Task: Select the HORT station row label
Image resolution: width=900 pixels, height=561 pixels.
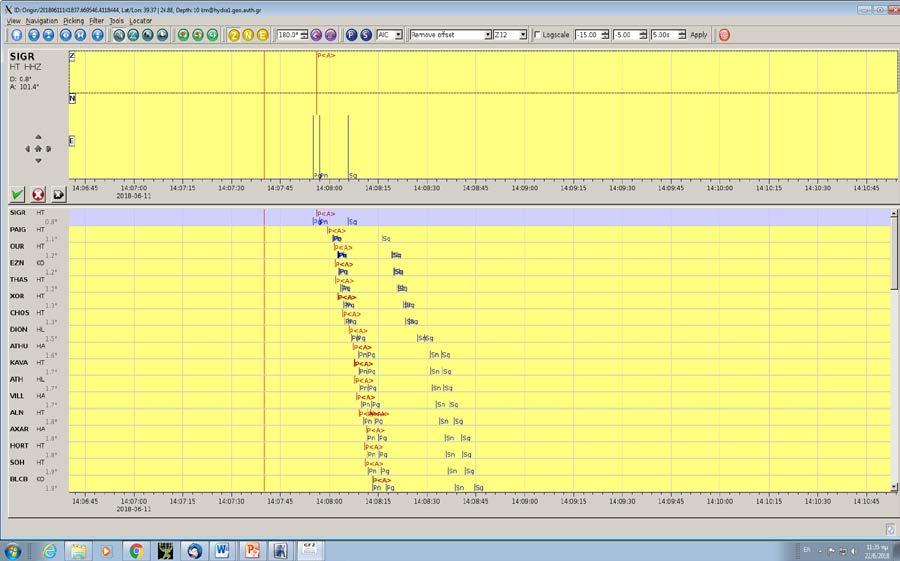Action: click(x=19, y=446)
